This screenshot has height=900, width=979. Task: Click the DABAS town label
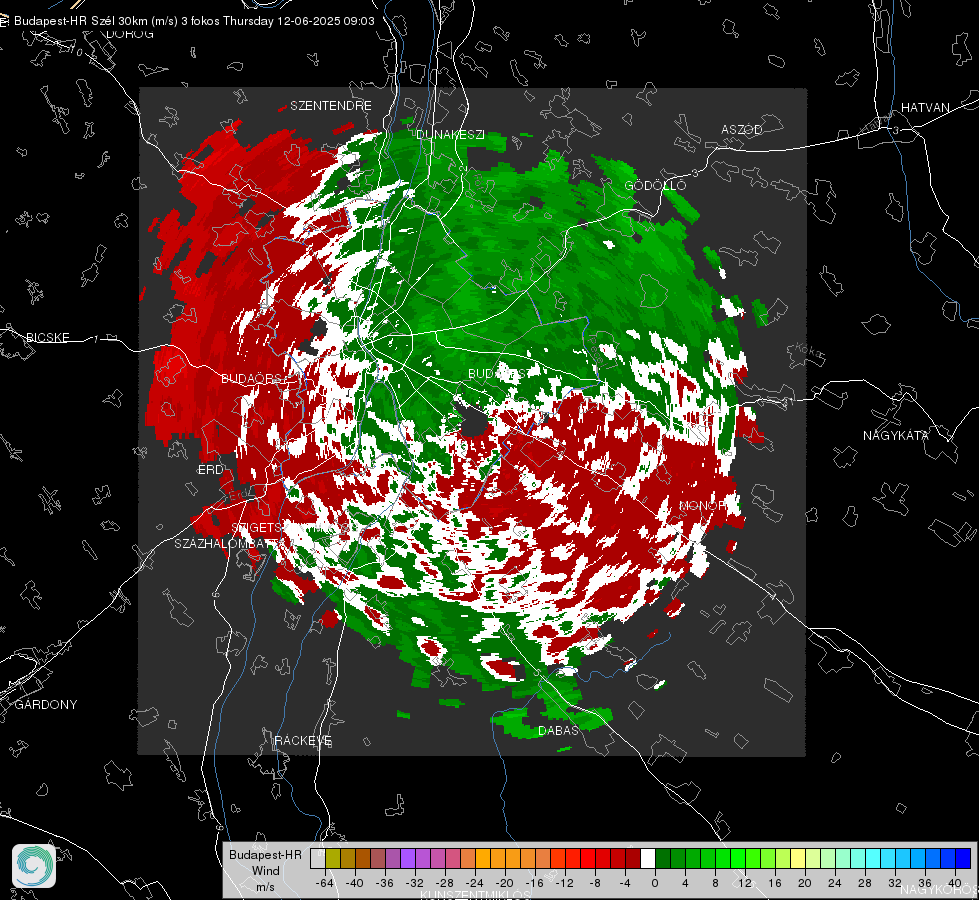click(559, 730)
